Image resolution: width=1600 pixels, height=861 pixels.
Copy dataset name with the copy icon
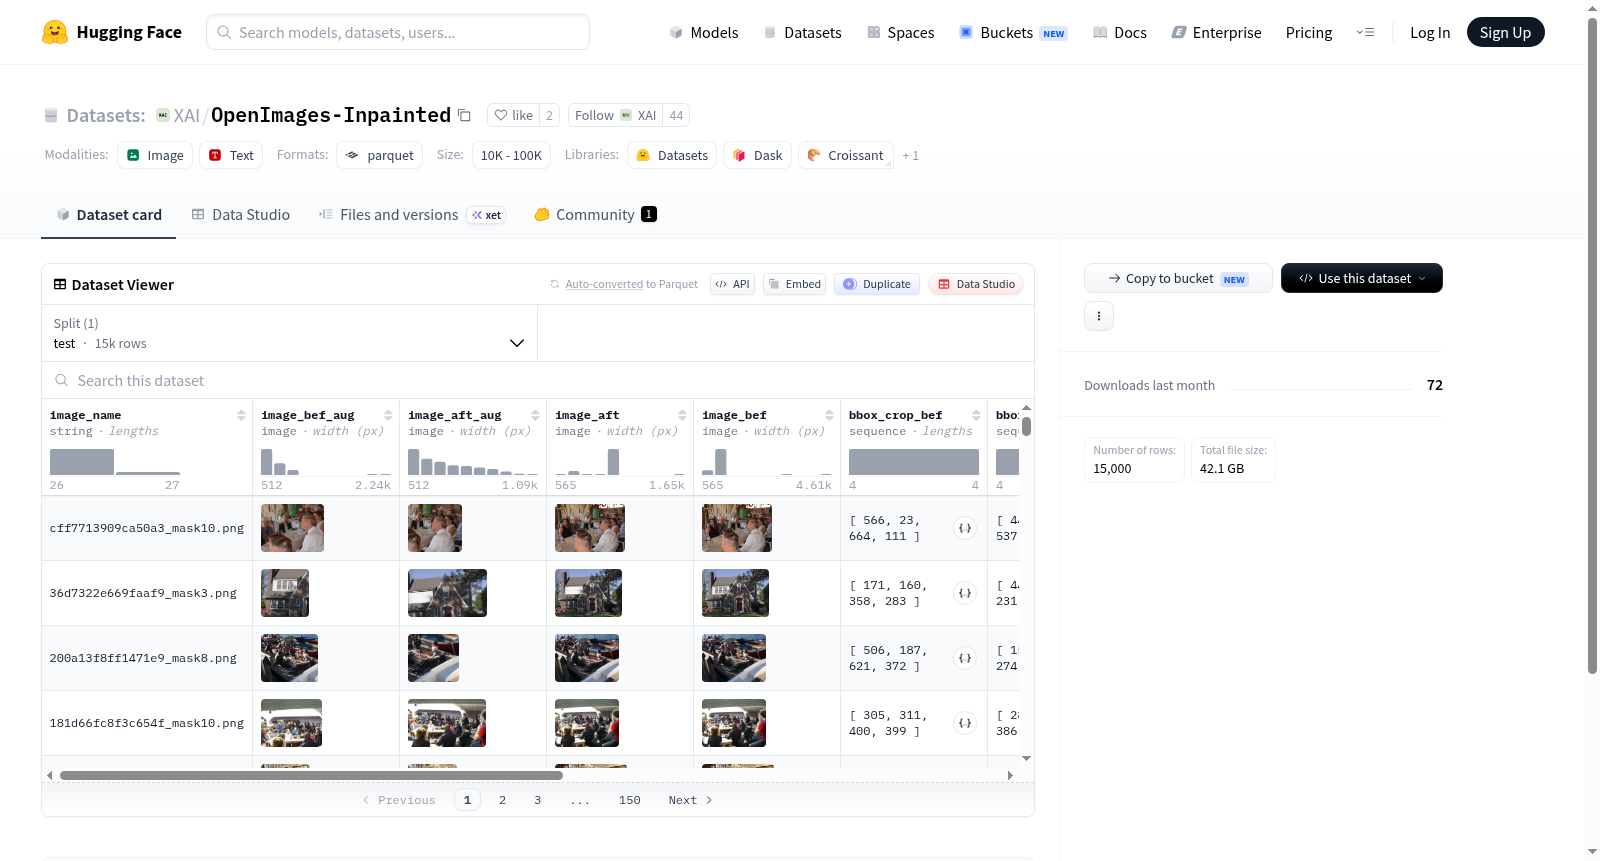click(464, 115)
